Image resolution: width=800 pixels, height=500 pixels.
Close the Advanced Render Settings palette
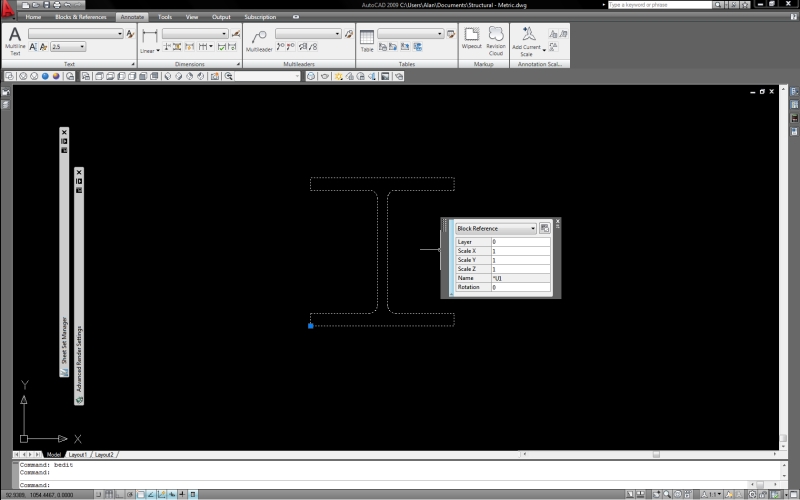point(79,172)
